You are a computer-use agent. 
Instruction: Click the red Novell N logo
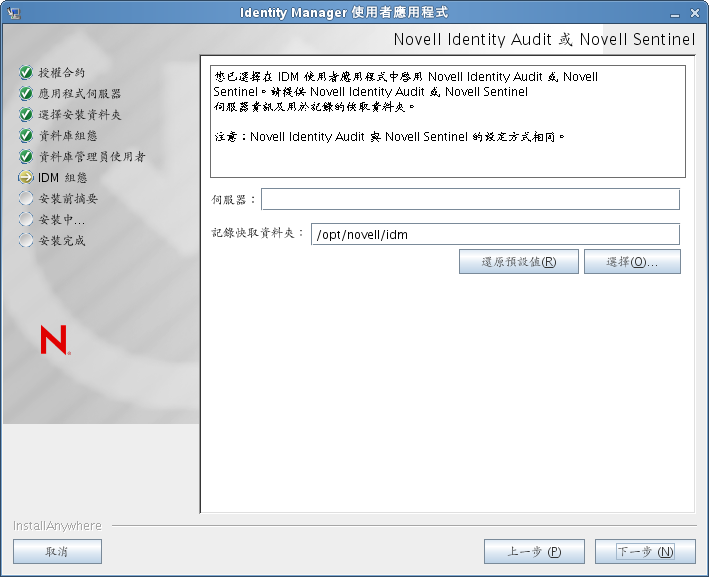[x=55, y=340]
